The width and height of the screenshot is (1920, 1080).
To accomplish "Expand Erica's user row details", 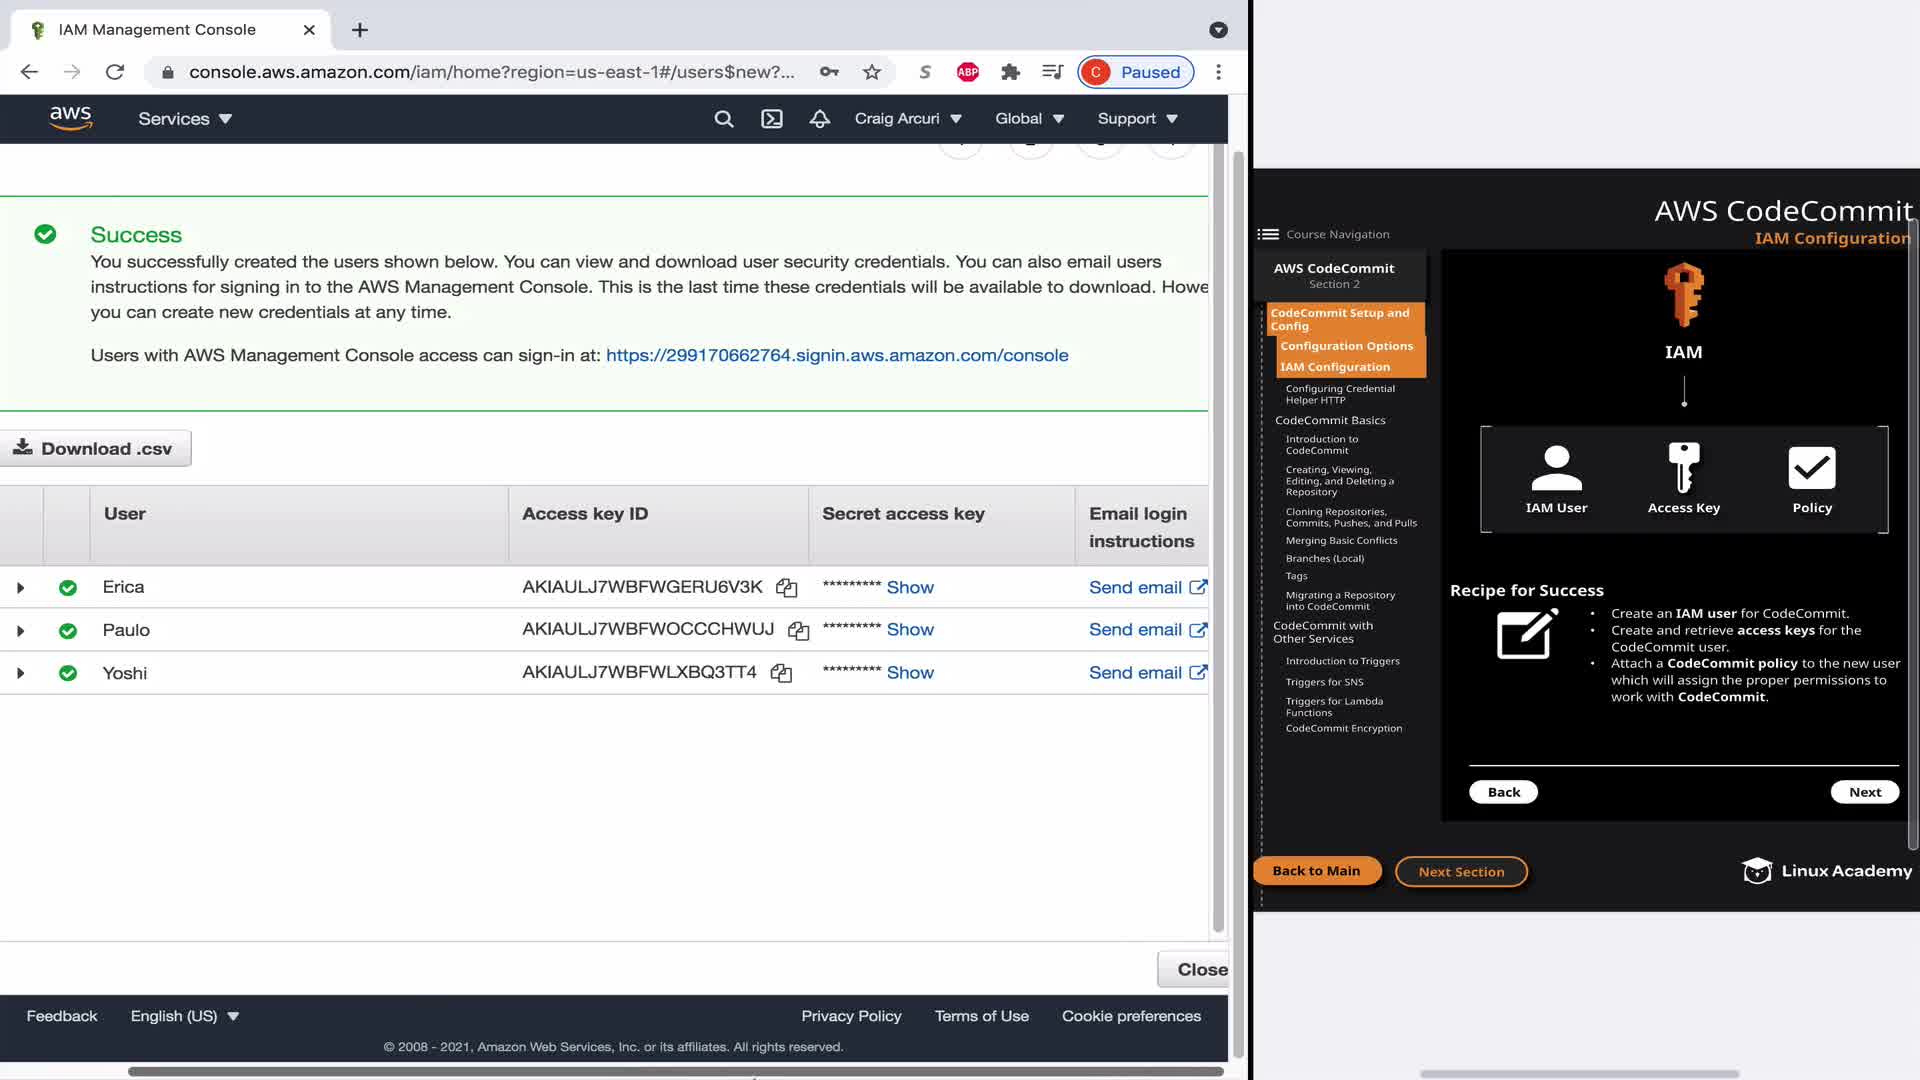I will [20, 588].
